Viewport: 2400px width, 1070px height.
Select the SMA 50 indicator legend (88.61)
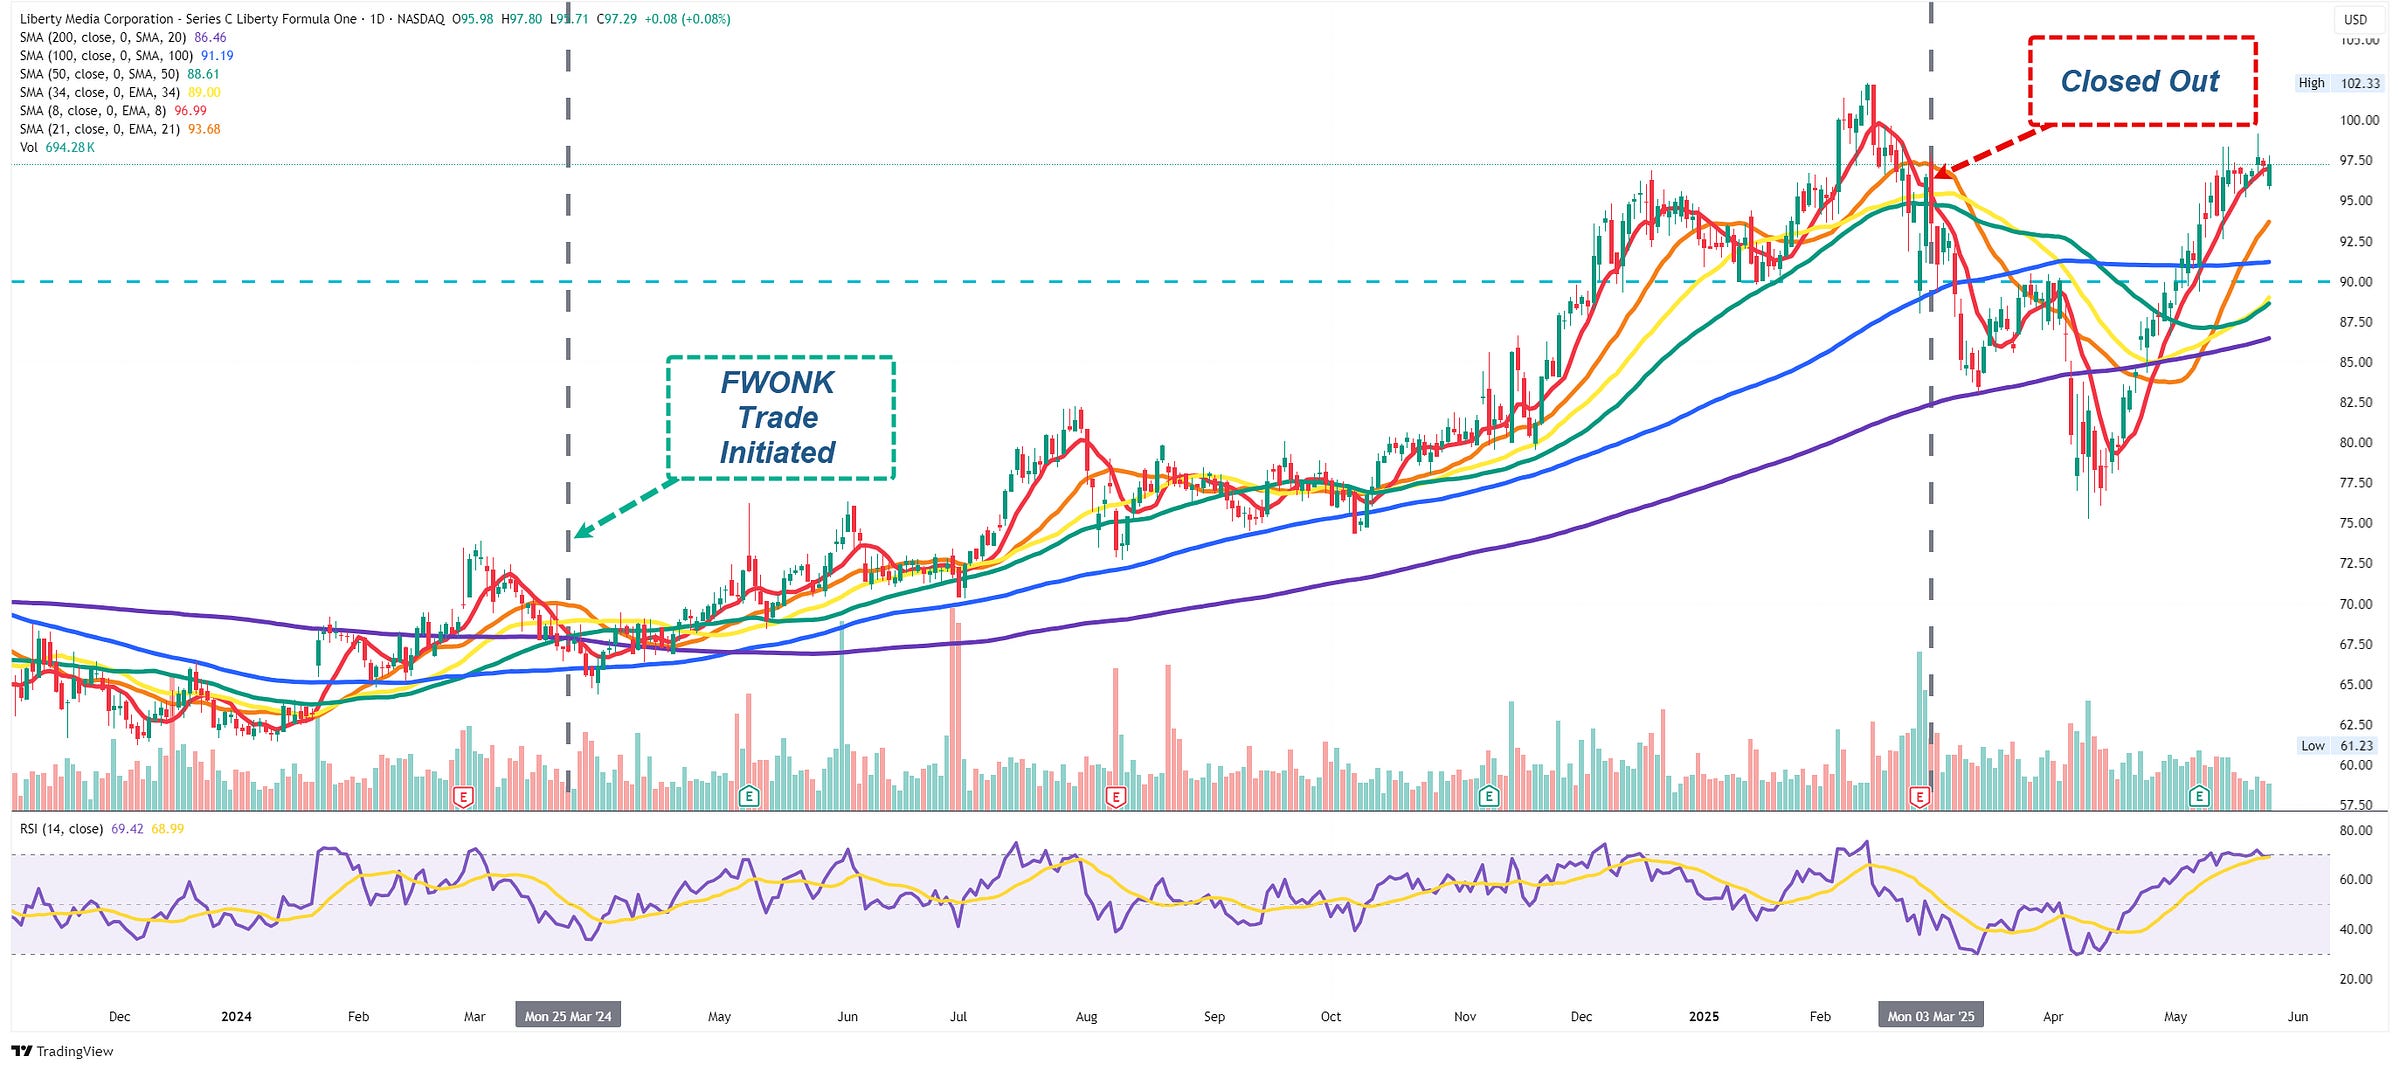[x=119, y=74]
